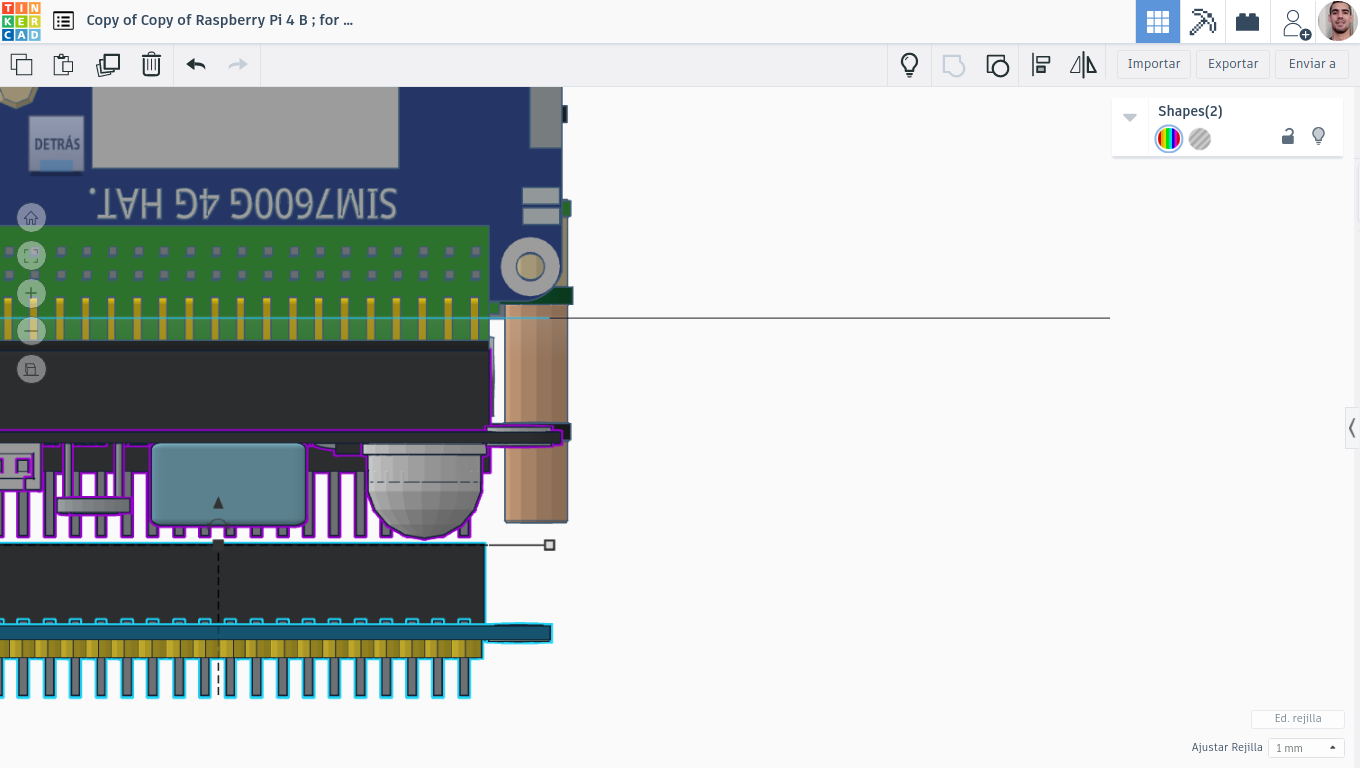Open the Ajustar Rejilla 1 mm dropdown
The height and width of the screenshot is (768, 1360).
coord(1306,748)
